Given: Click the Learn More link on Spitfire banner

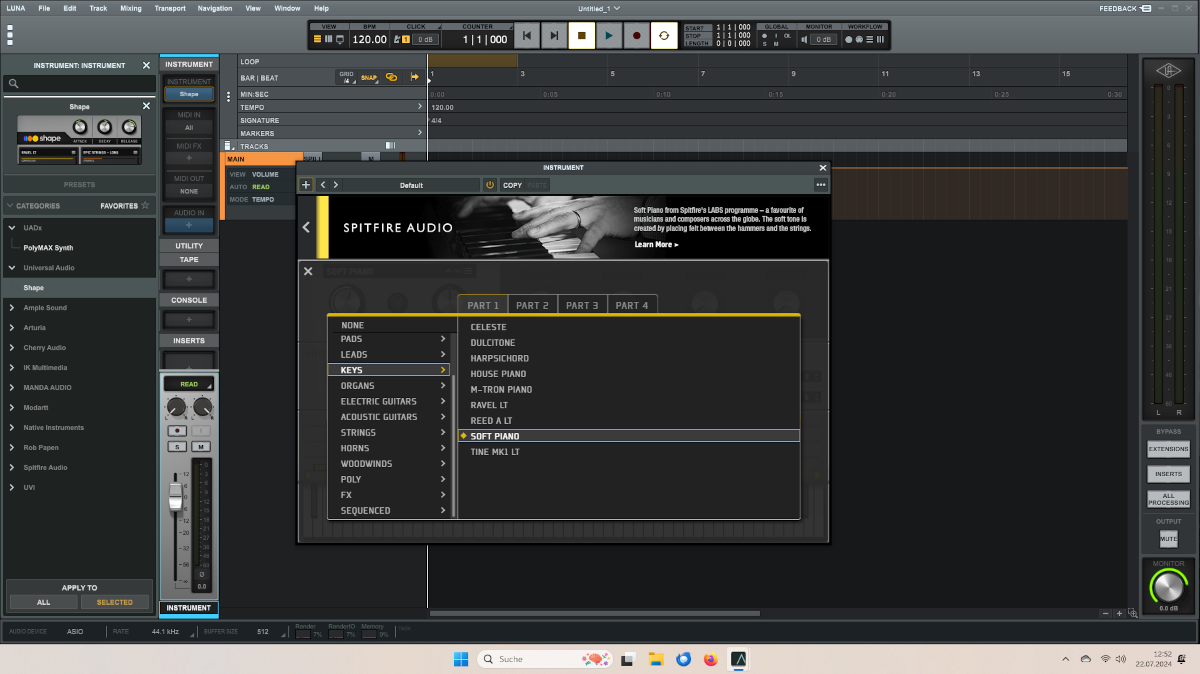Looking at the screenshot, I should point(656,244).
